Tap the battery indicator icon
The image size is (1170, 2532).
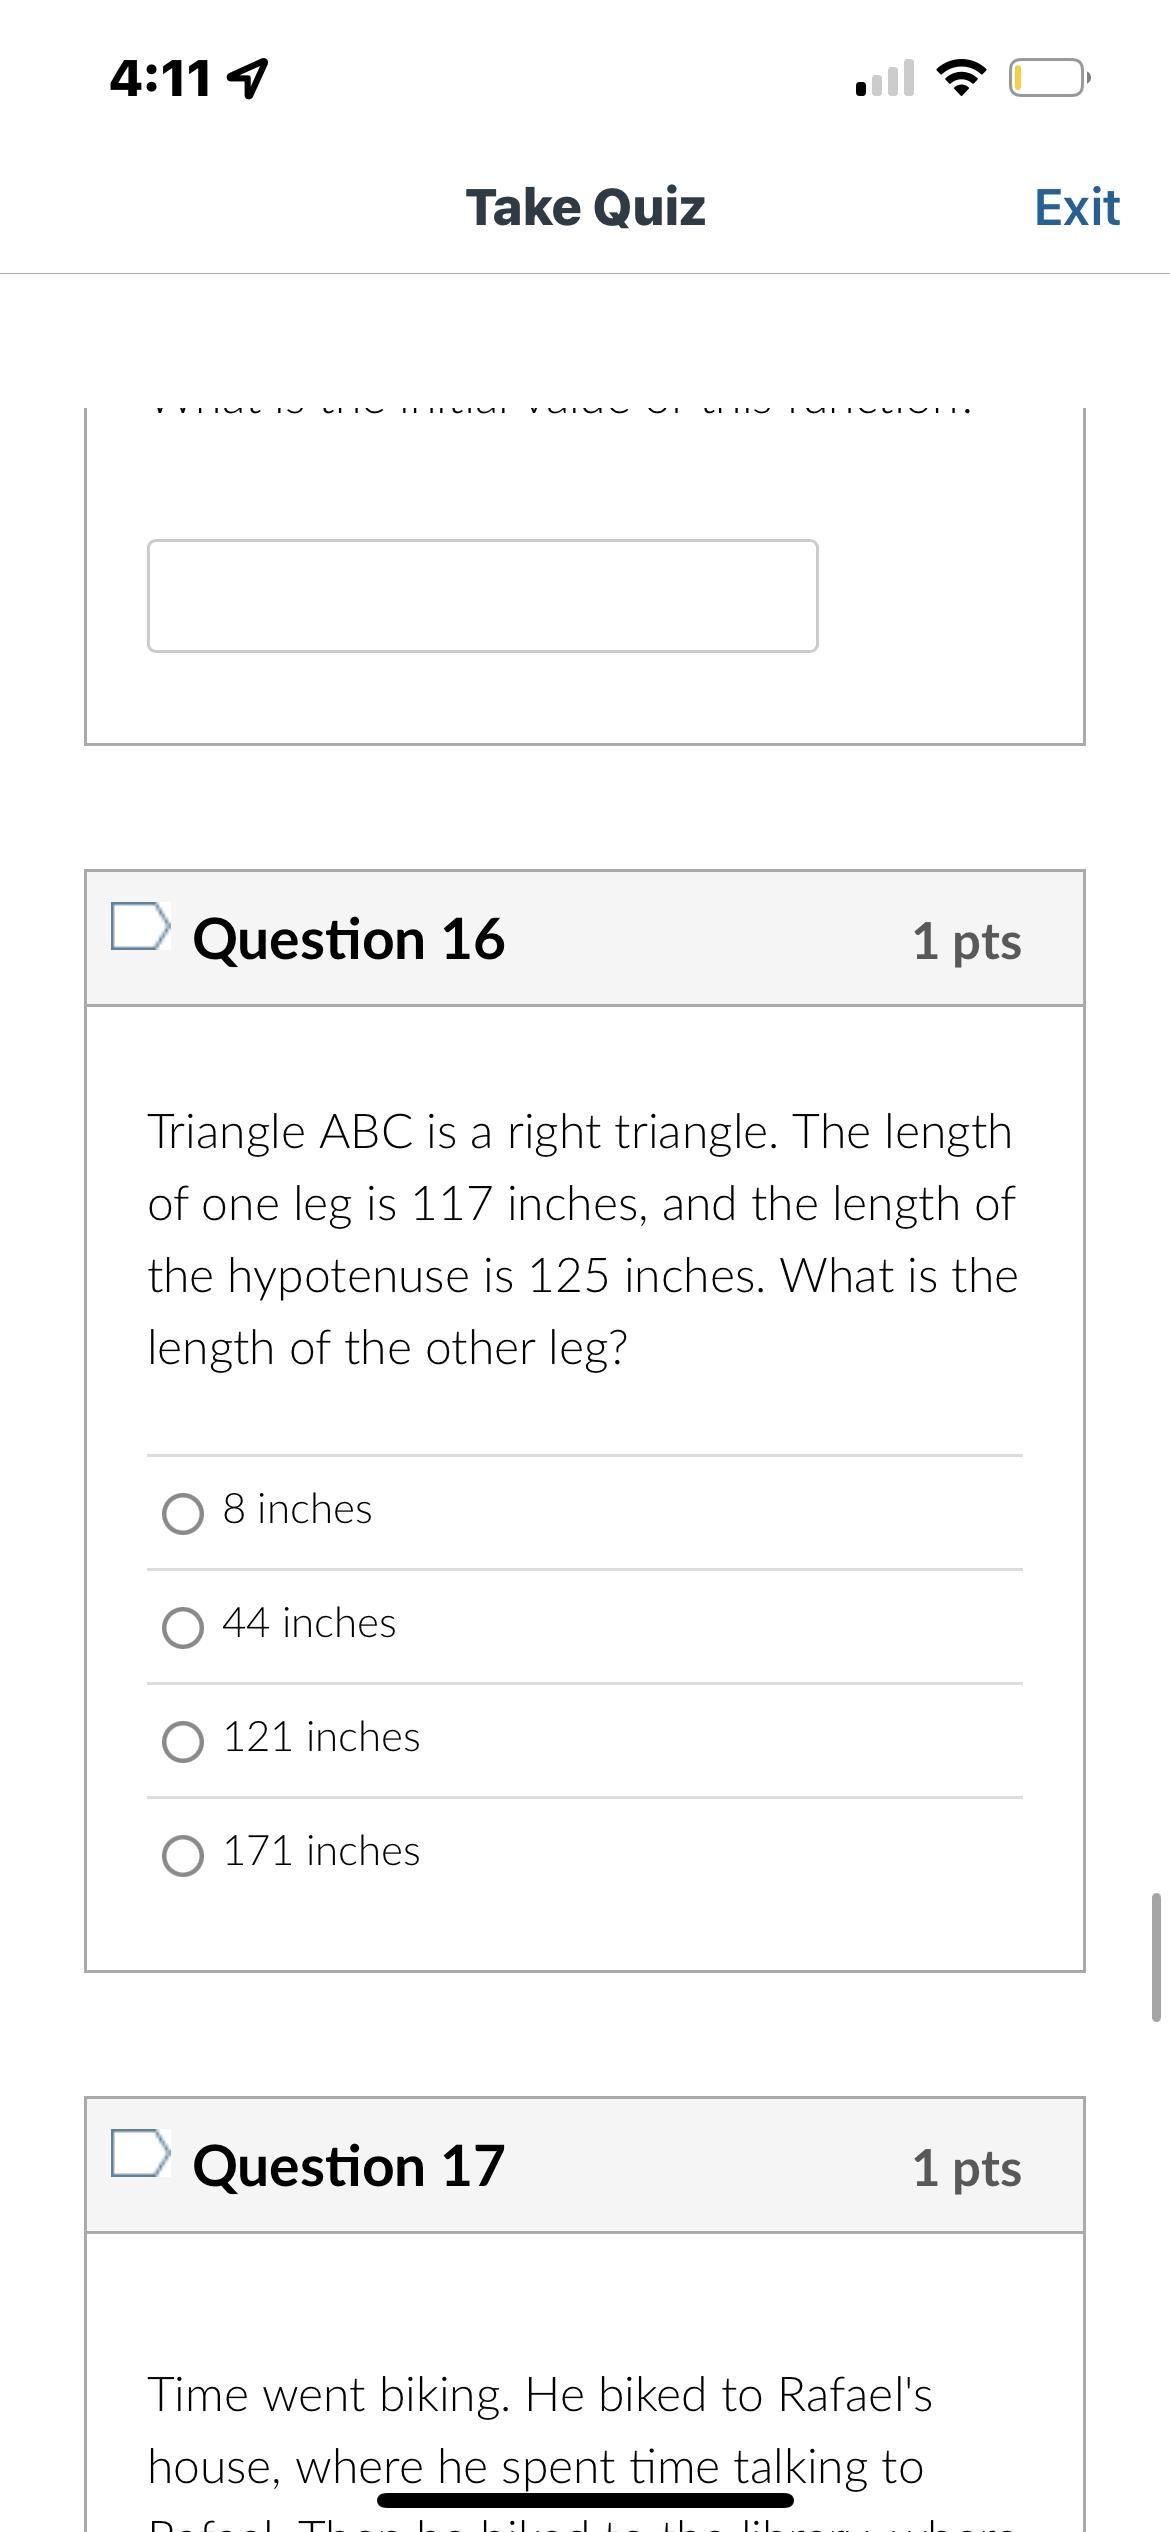[1048, 77]
